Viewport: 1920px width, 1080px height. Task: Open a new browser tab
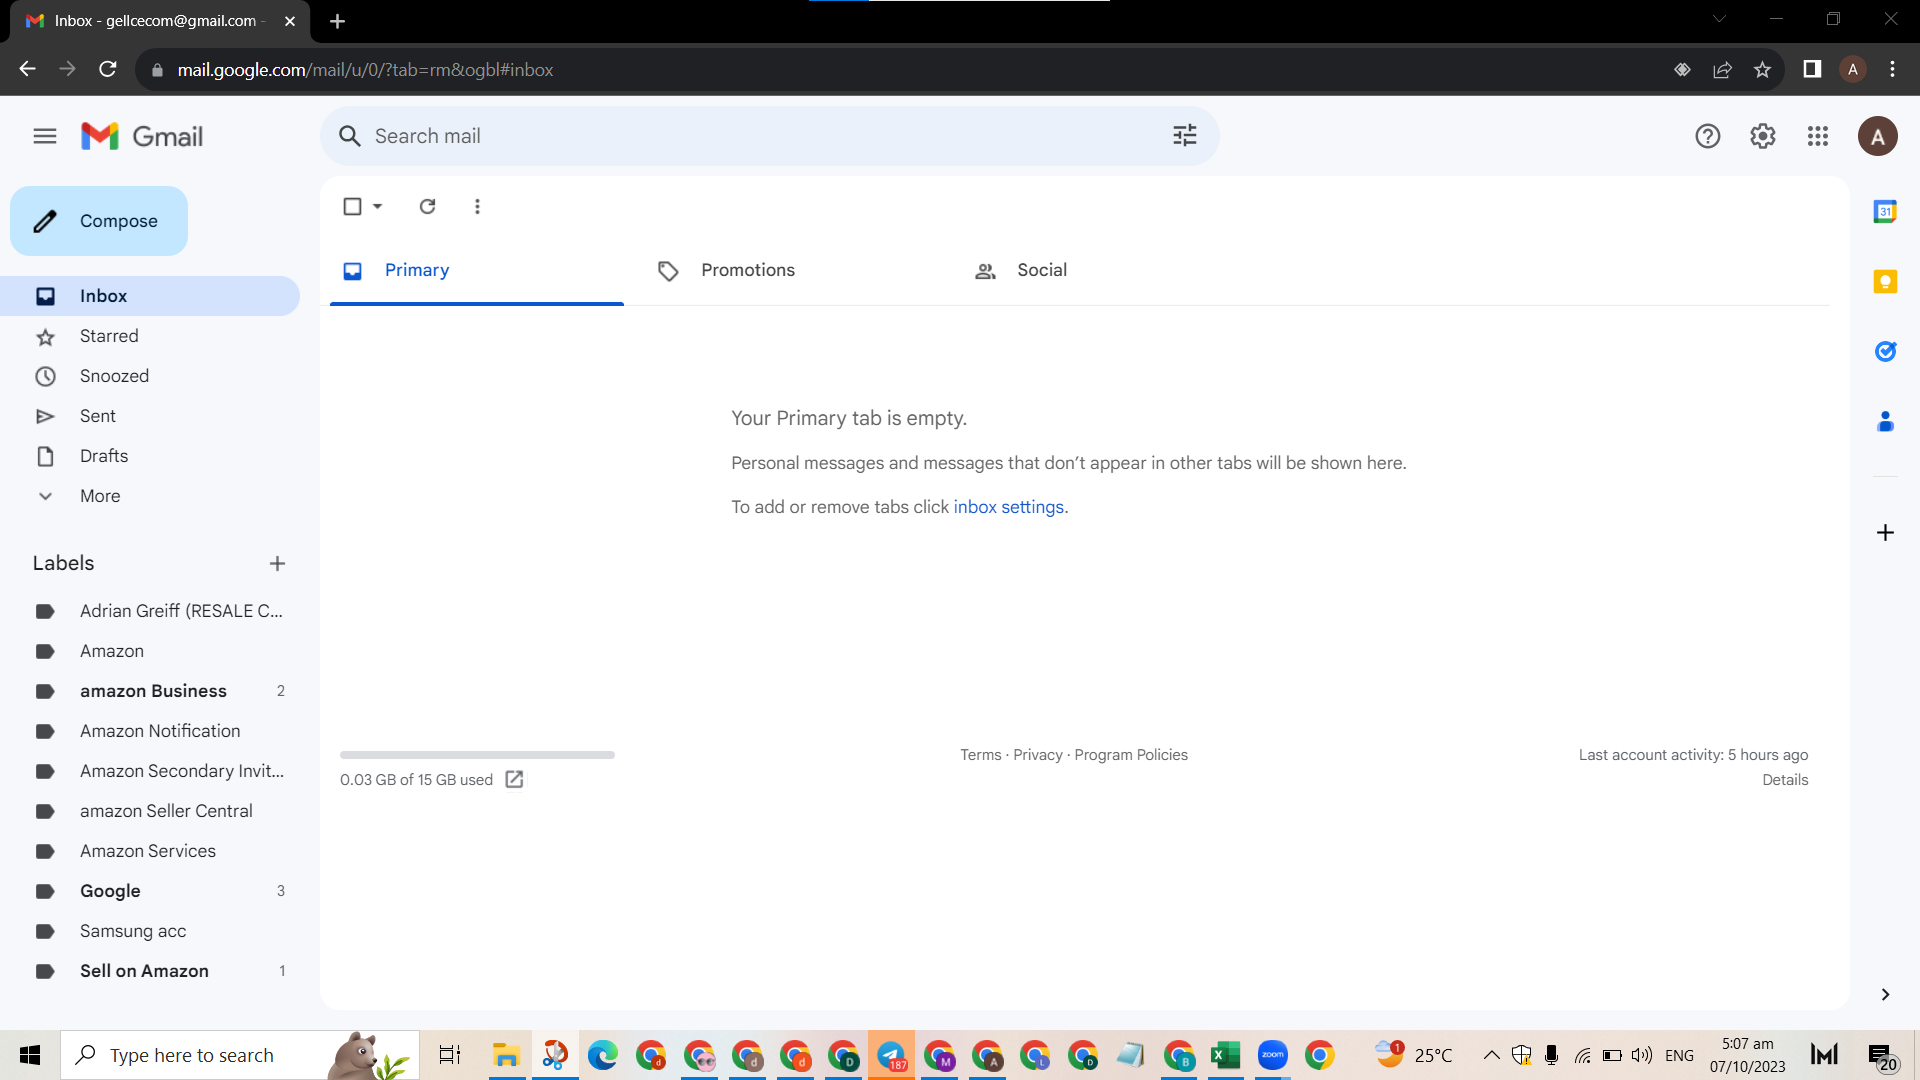click(337, 21)
